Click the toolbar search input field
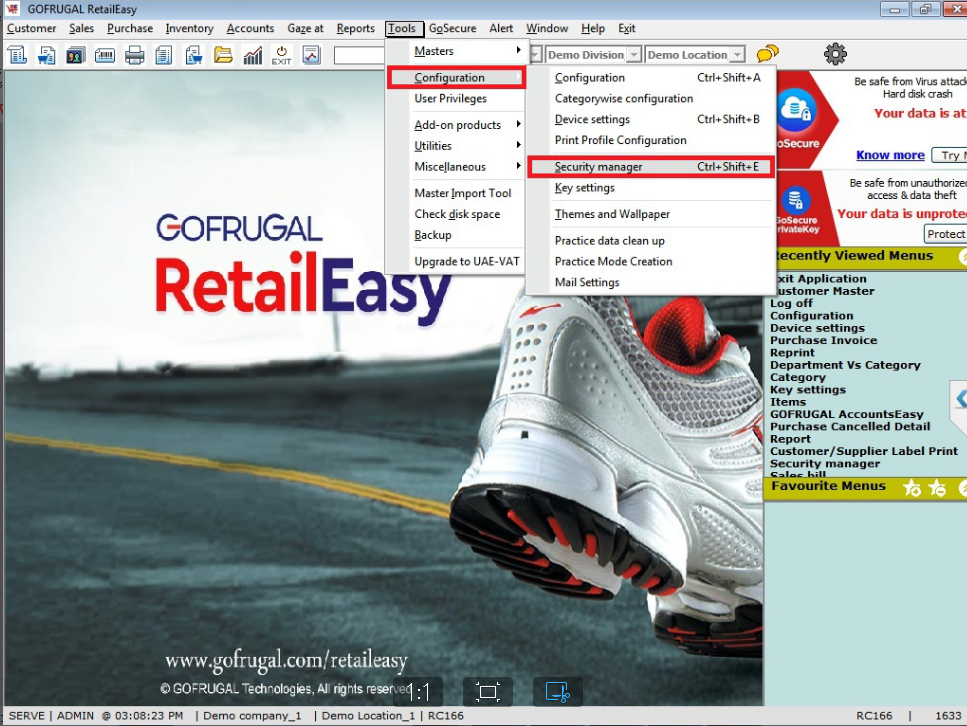 pos(359,55)
